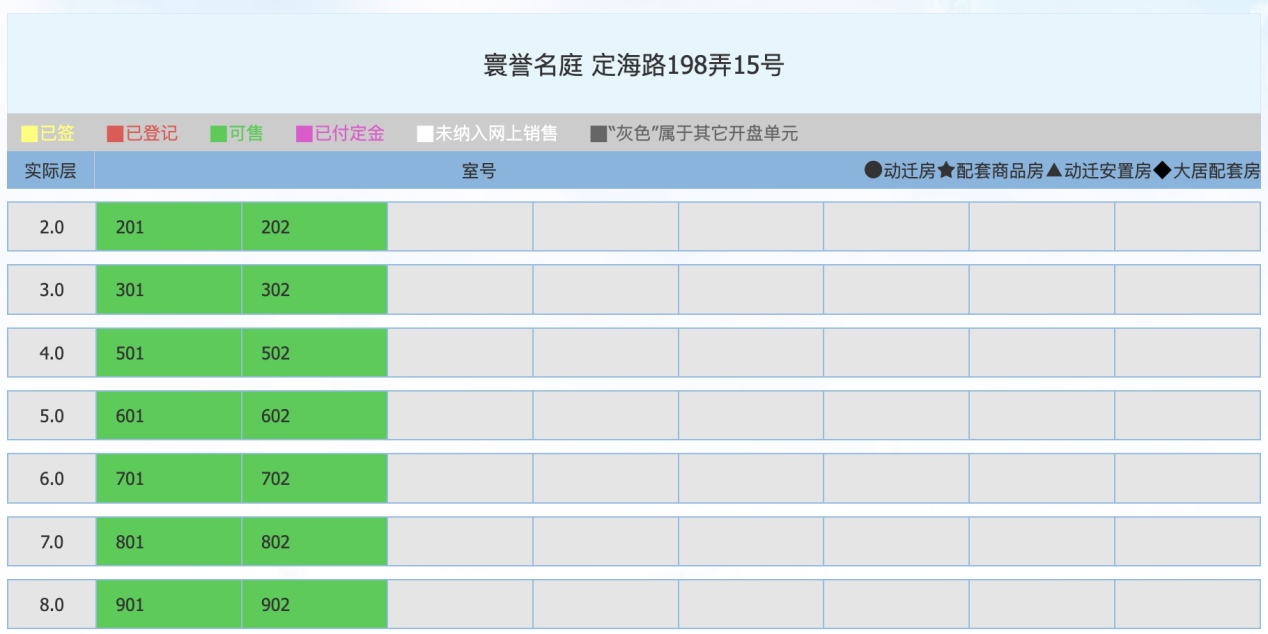Click the magenta 已付定金 legend swatch

click(x=304, y=134)
